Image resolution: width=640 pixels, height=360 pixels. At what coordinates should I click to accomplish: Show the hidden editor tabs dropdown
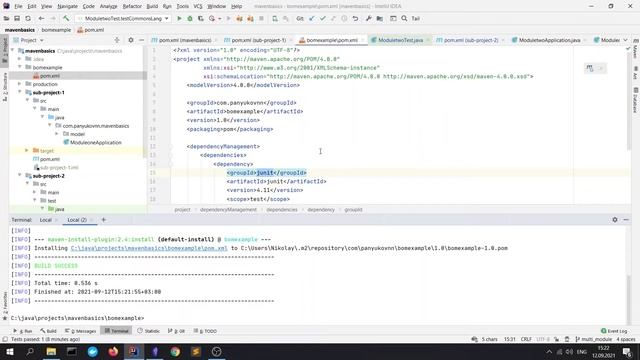(x=625, y=40)
